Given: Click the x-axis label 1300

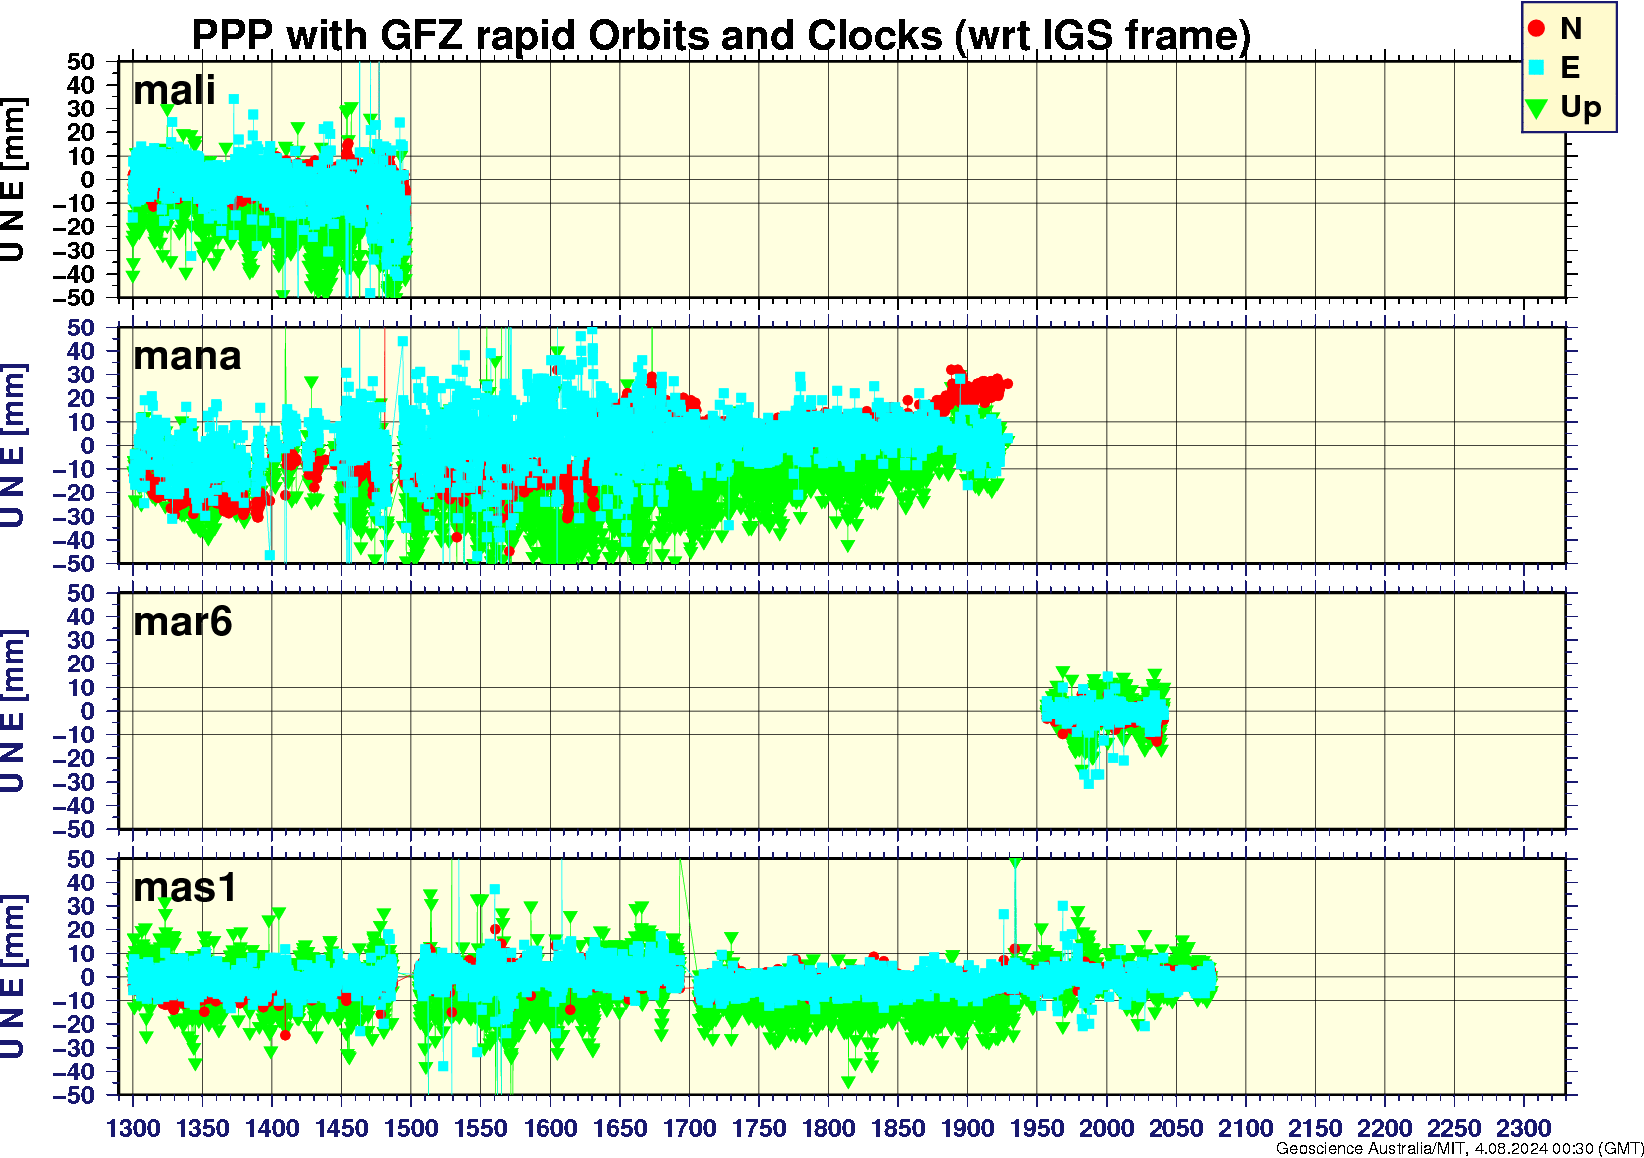Looking at the screenshot, I should click(133, 1128).
